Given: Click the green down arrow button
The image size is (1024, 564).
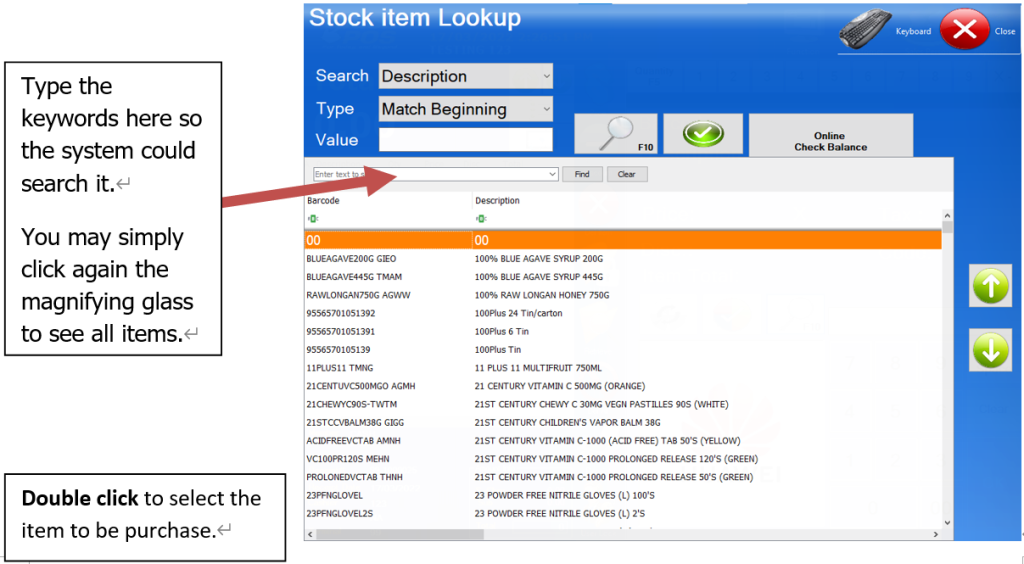Looking at the screenshot, I should (x=990, y=352).
